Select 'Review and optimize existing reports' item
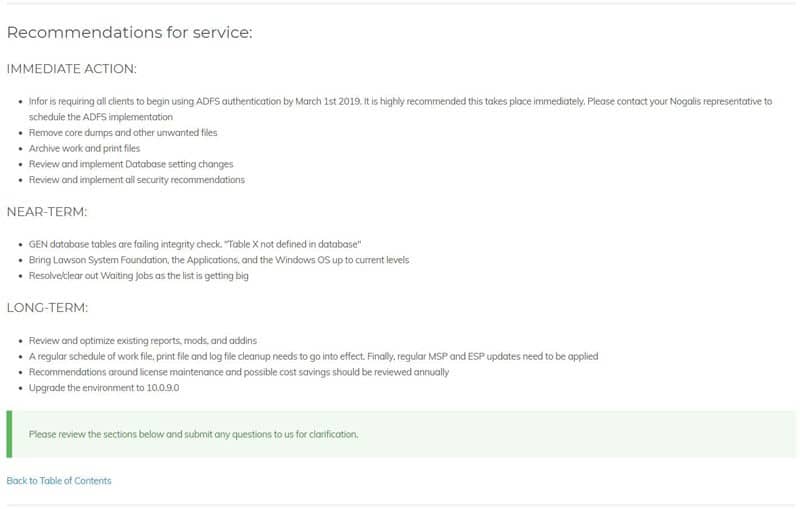This screenshot has width=800, height=509. [x=143, y=341]
